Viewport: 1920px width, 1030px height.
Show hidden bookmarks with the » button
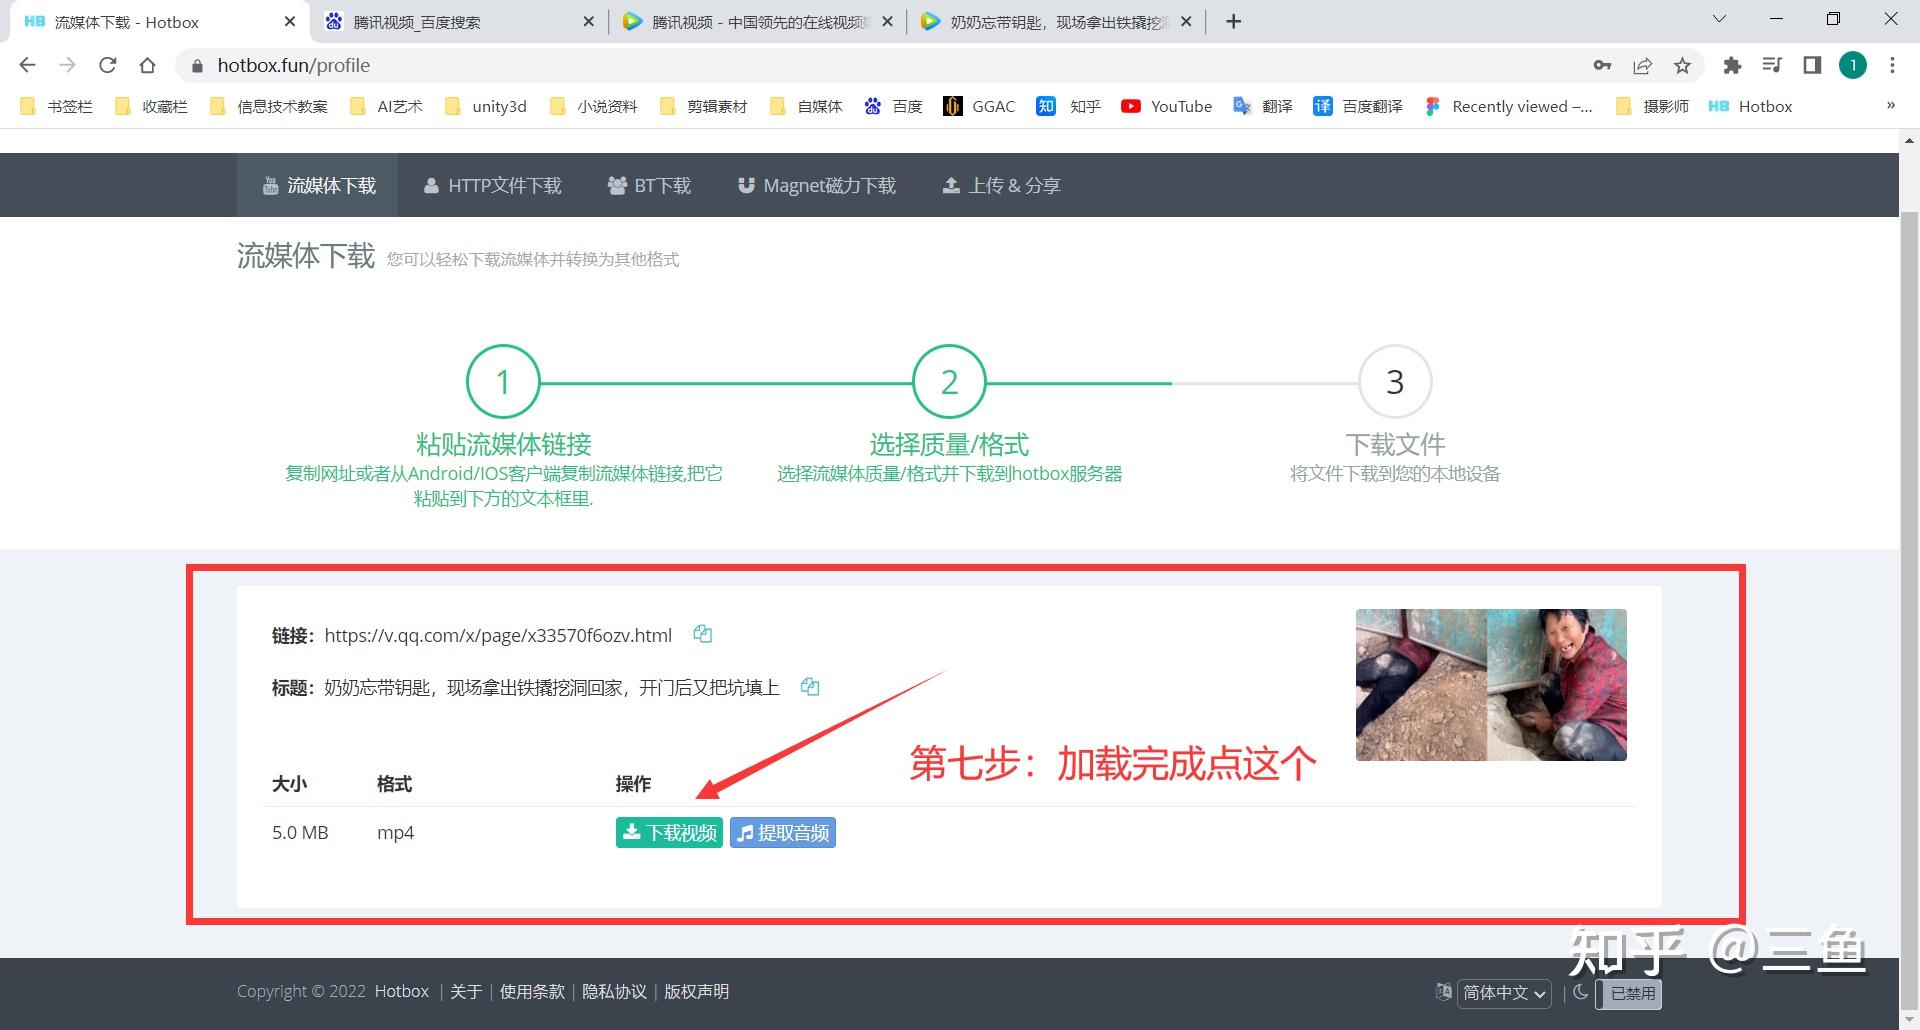point(1890,106)
